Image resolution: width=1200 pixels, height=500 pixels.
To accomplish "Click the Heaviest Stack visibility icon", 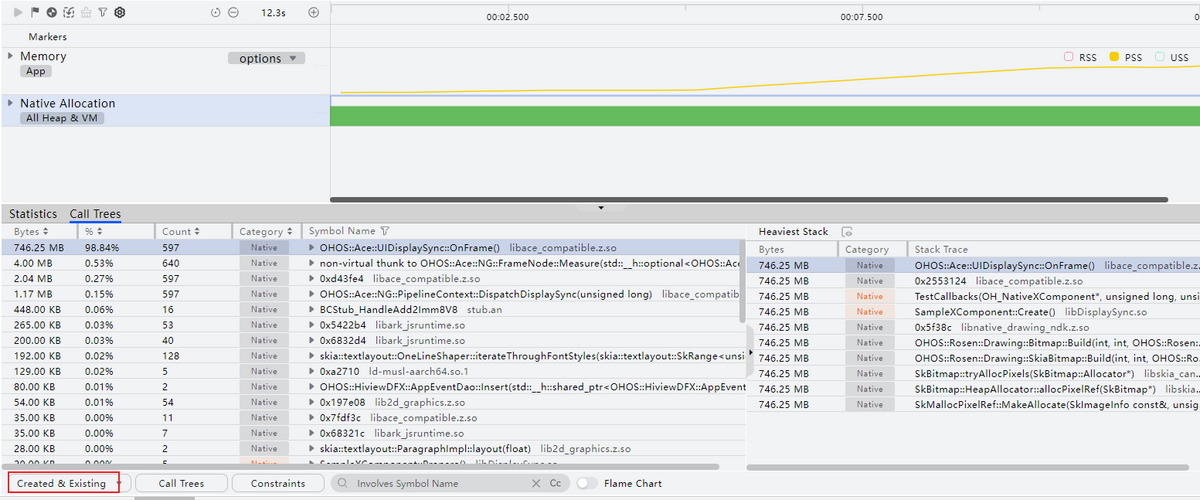I will pos(846,232).
